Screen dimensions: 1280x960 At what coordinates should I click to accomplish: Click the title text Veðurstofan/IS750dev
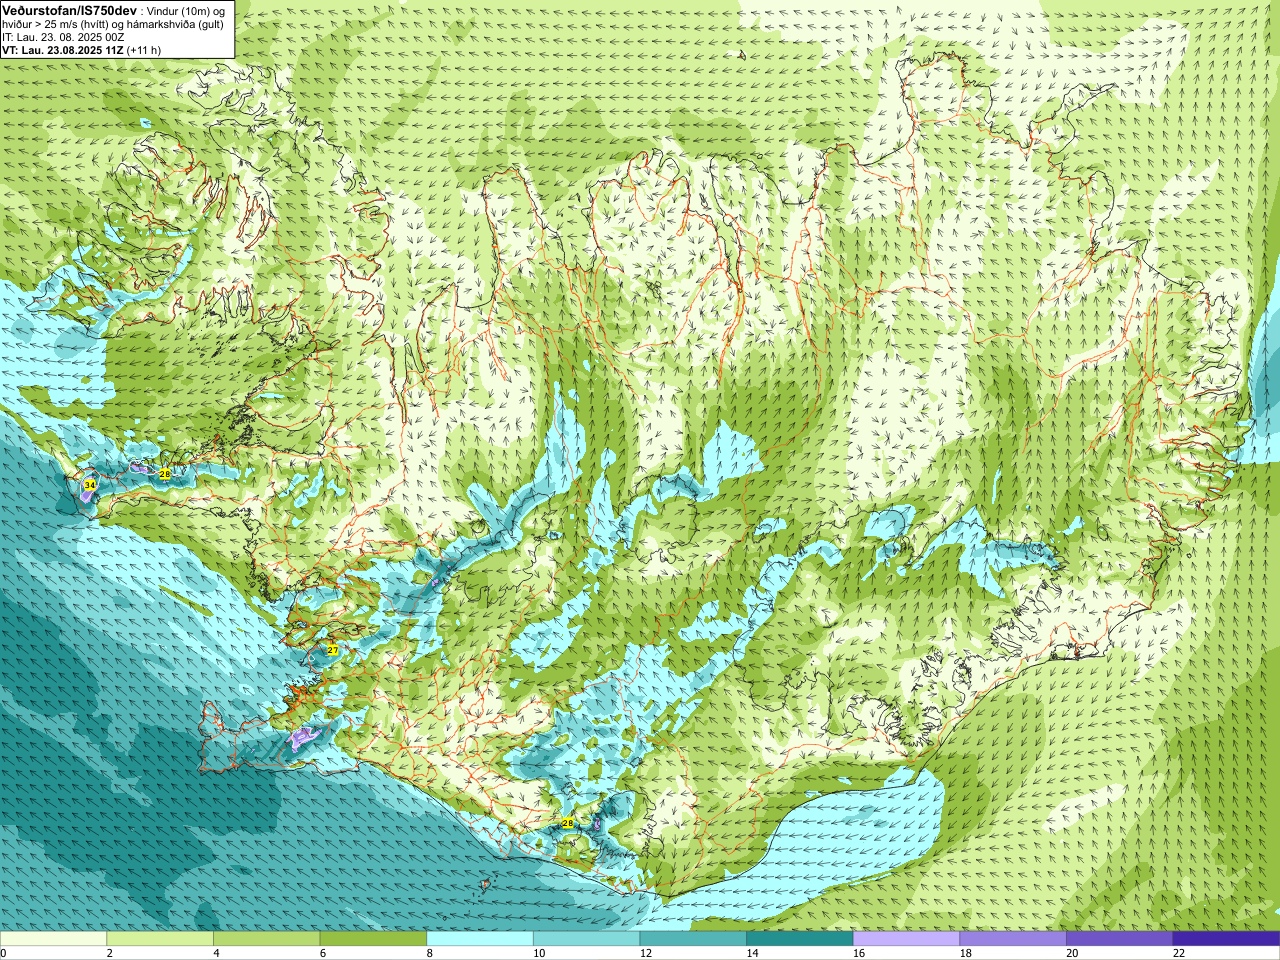tap(70, 10)
